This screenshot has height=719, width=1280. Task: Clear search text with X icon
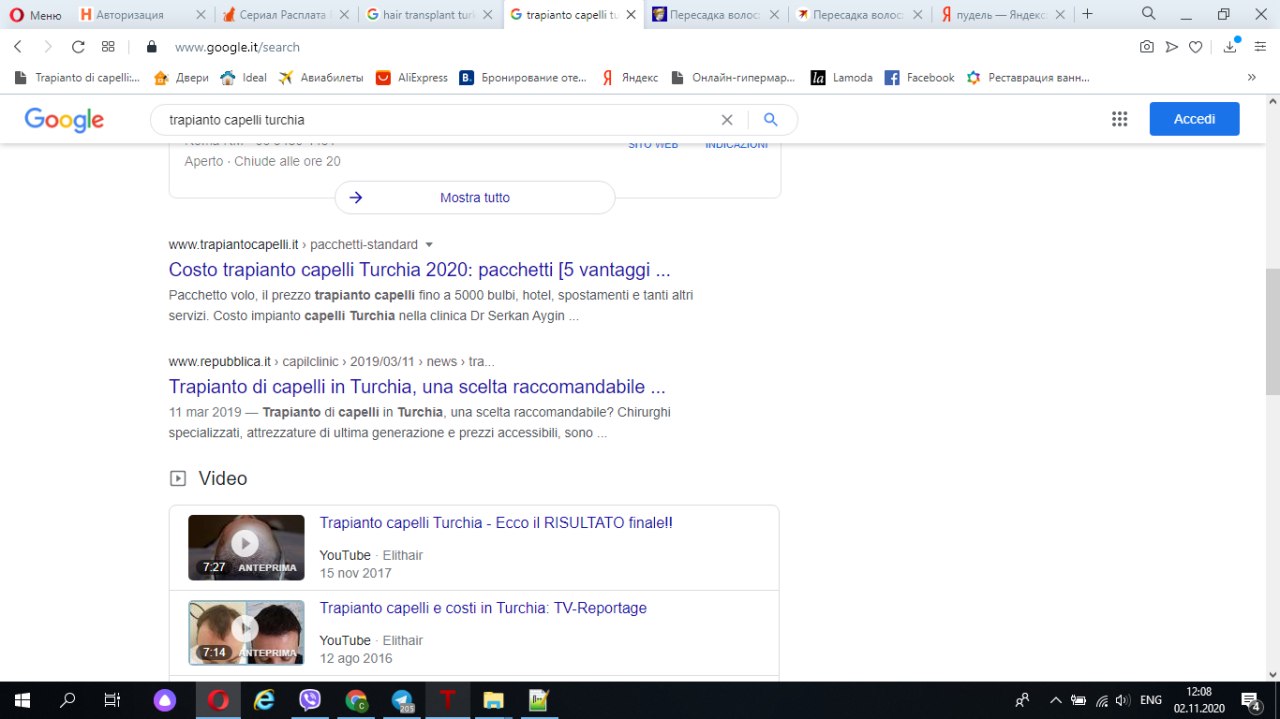pyautogui.click(x=727, y=120)
